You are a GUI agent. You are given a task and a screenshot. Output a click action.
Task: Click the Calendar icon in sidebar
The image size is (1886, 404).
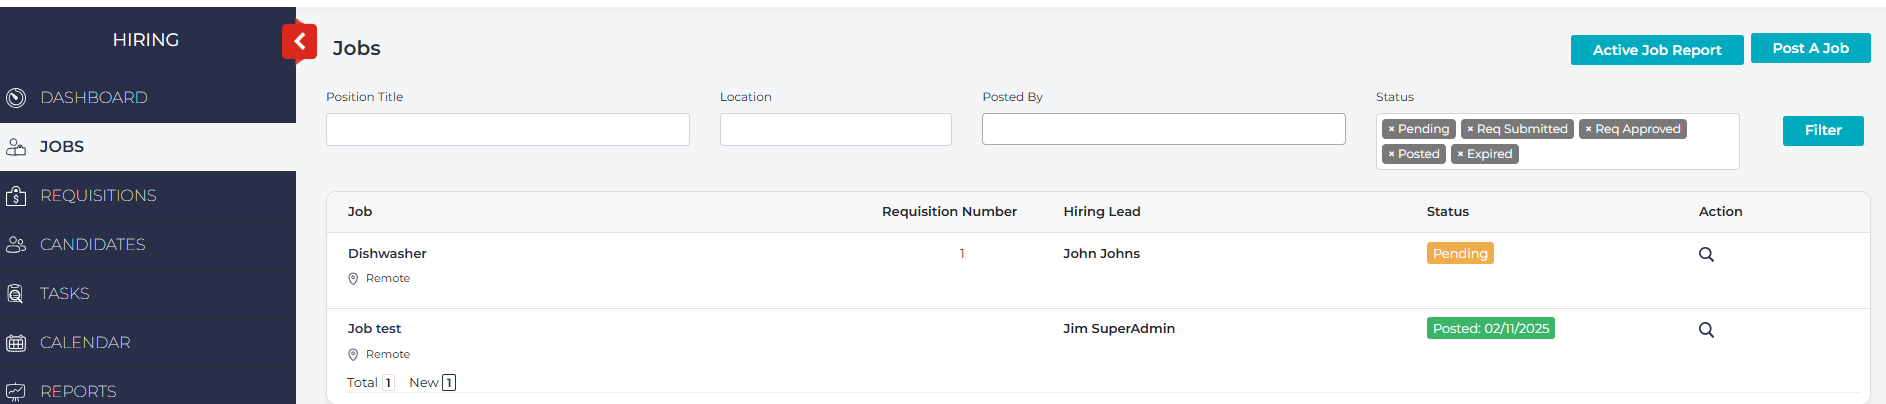tap(16, 343)
